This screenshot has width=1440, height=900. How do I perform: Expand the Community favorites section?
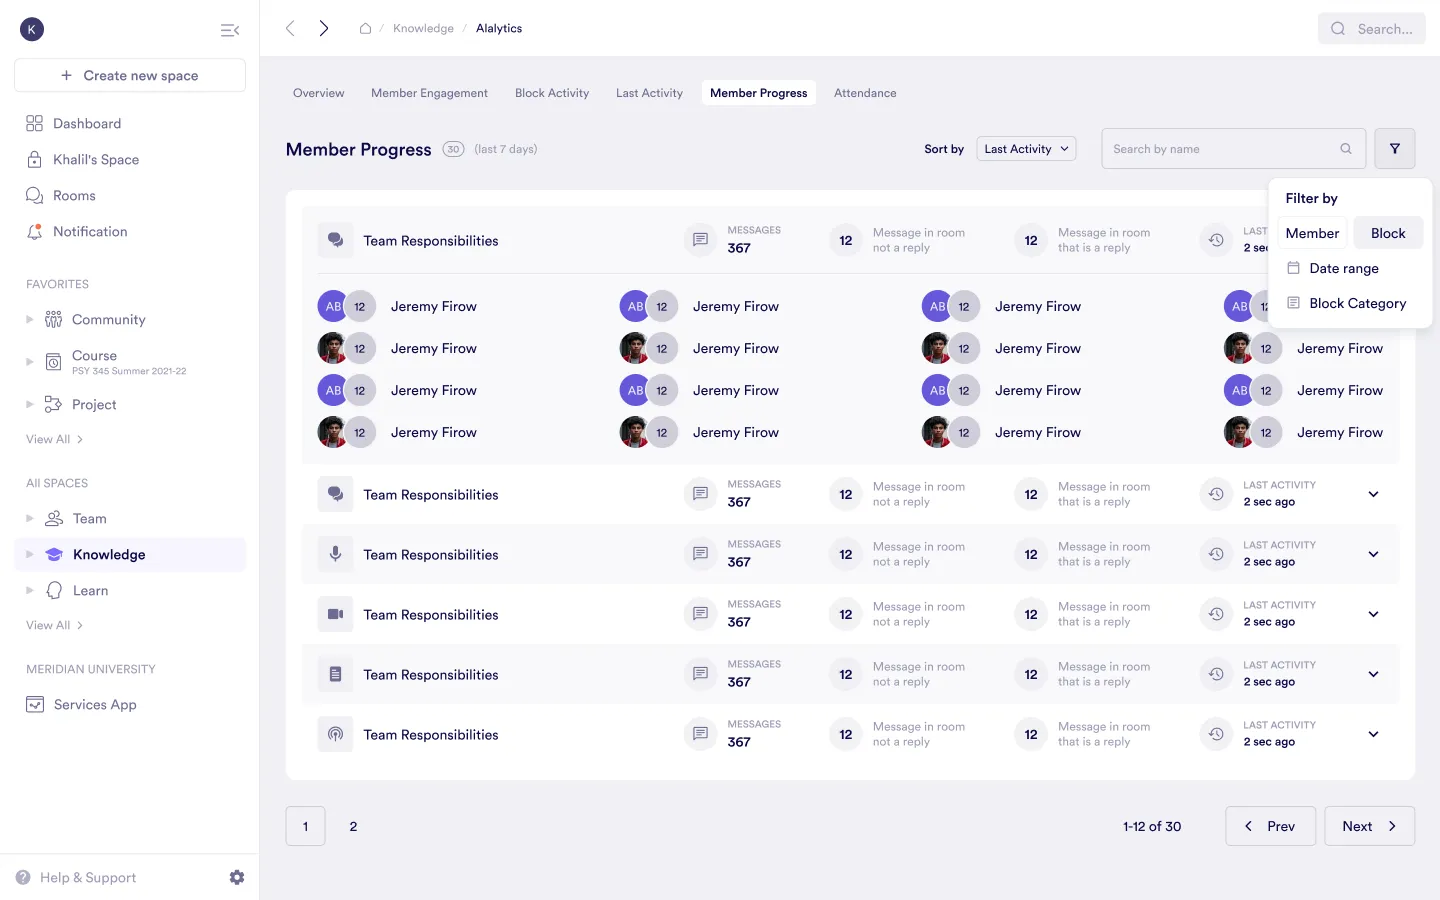[30, 319]
